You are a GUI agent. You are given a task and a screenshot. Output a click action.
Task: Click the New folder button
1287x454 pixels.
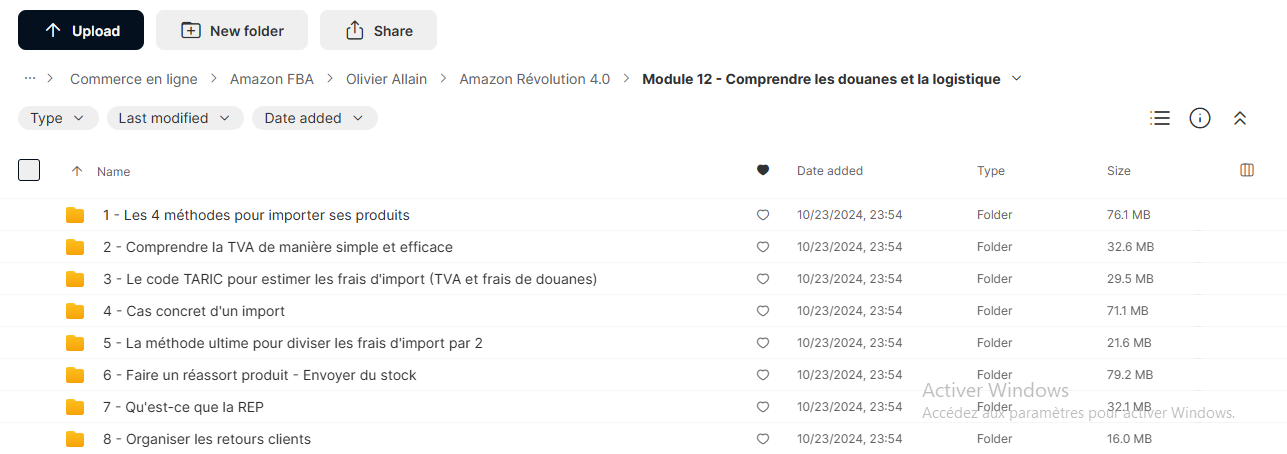click(232, 30)
